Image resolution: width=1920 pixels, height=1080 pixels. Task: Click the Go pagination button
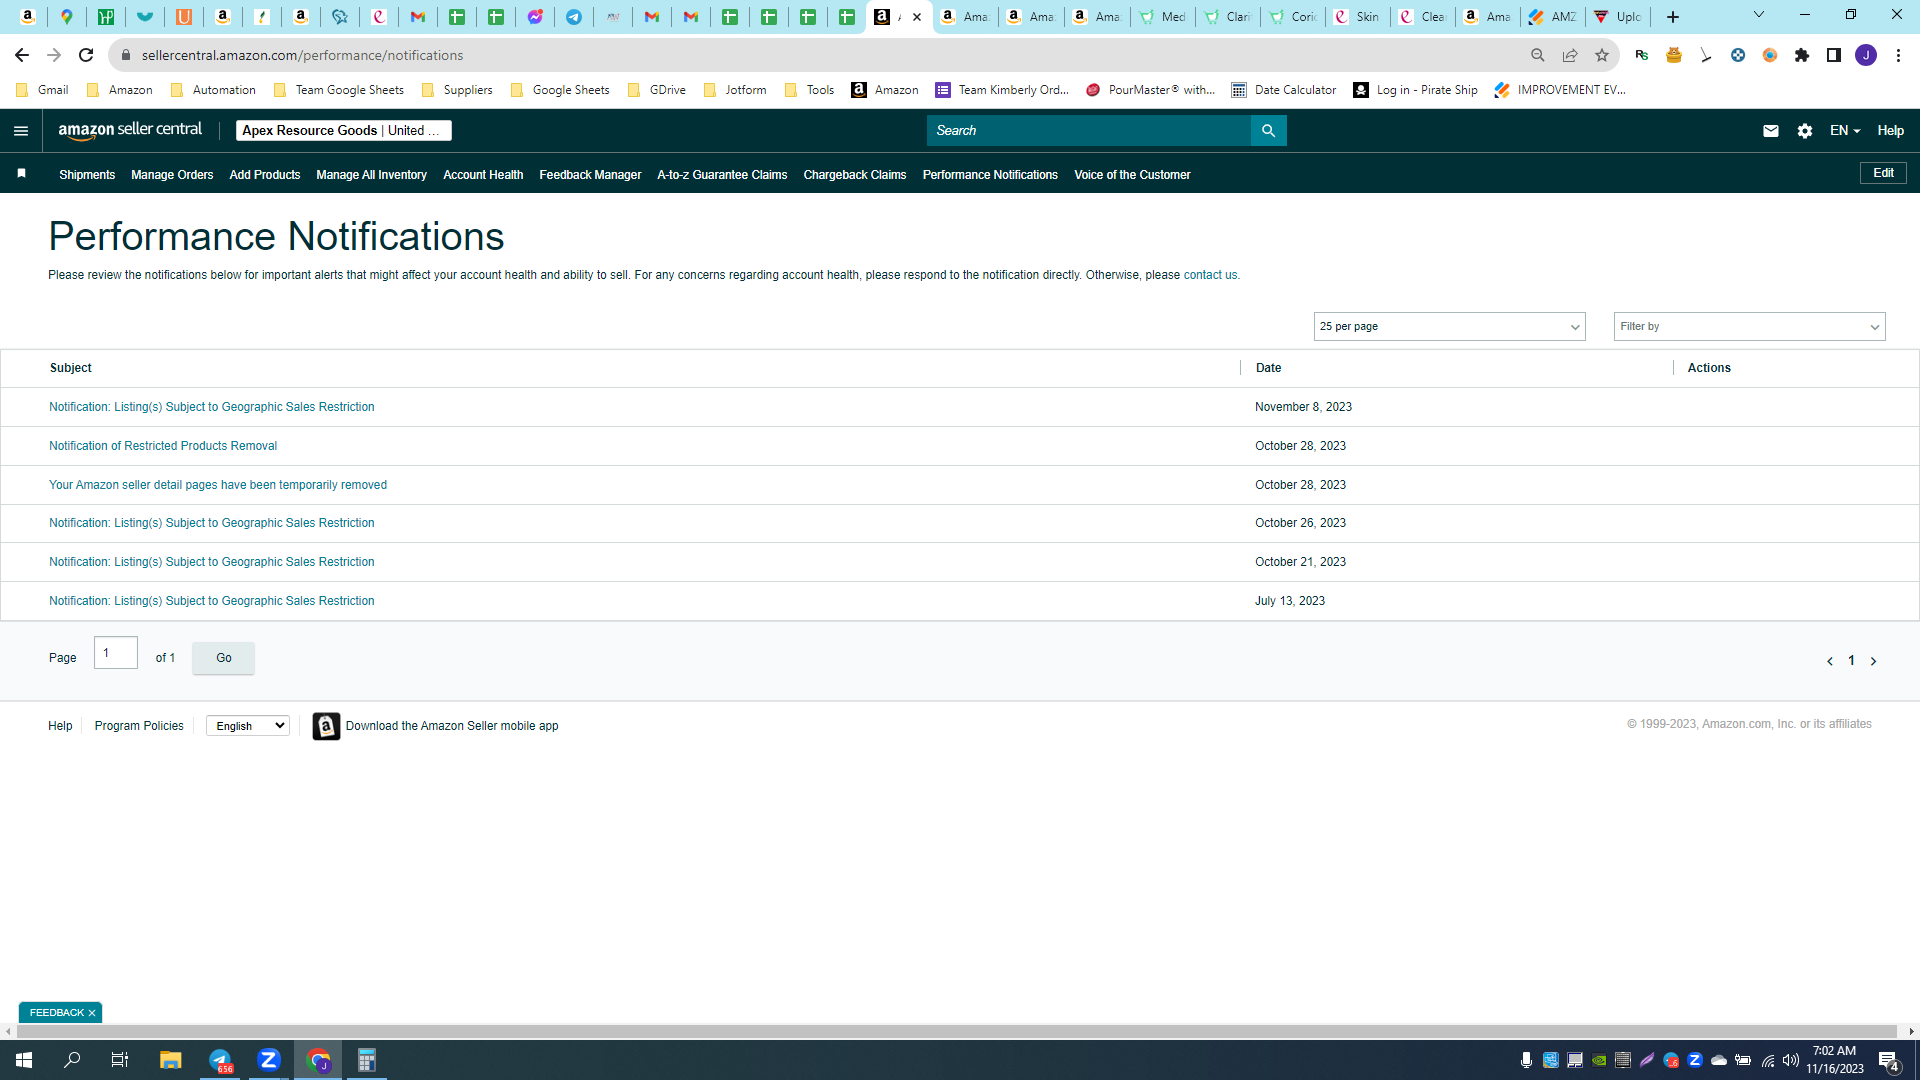coord(223,658)
